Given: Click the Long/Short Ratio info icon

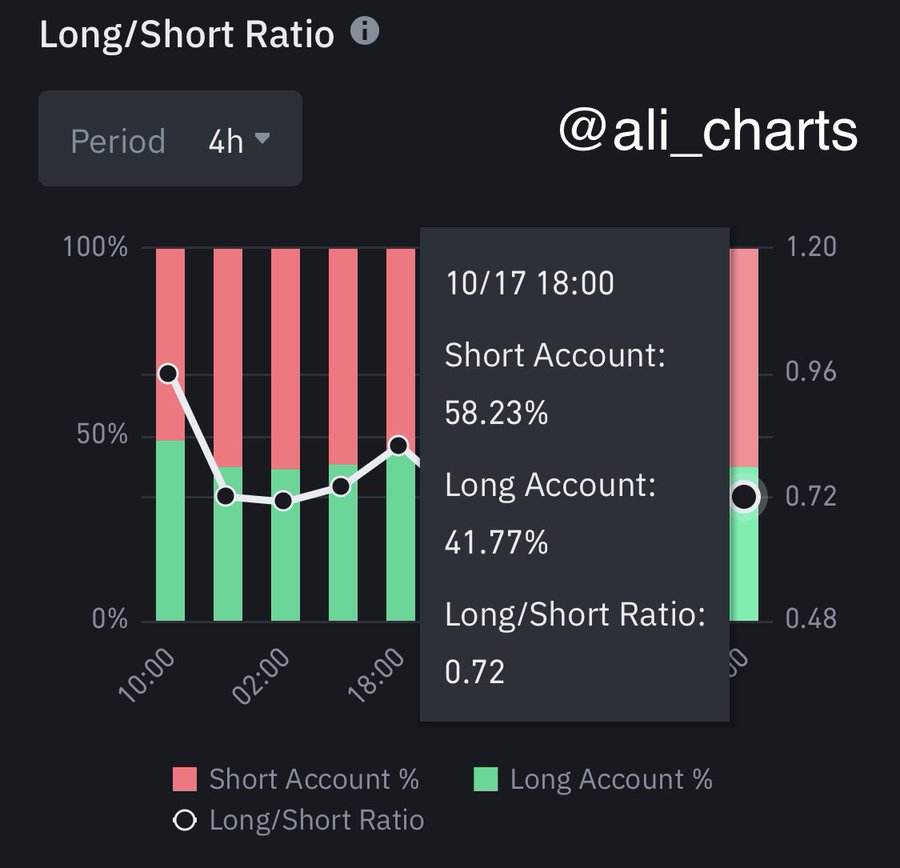Looking at the screenshot, I should 366,32.
